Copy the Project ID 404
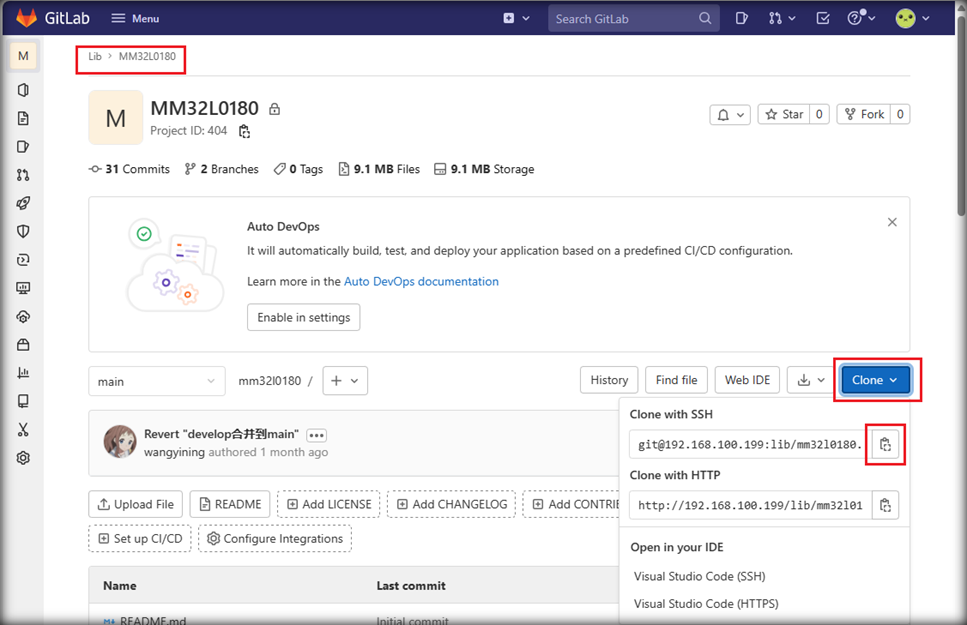This screenshot has height=625, width=967. click(x=245, y=130)
